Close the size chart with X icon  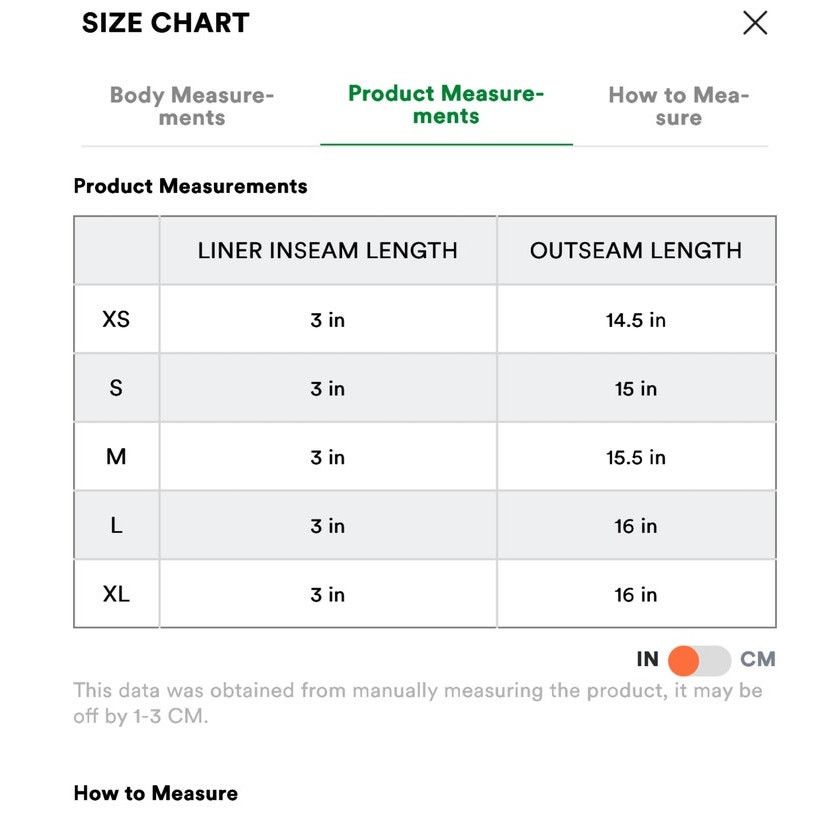tap(755, 23)
